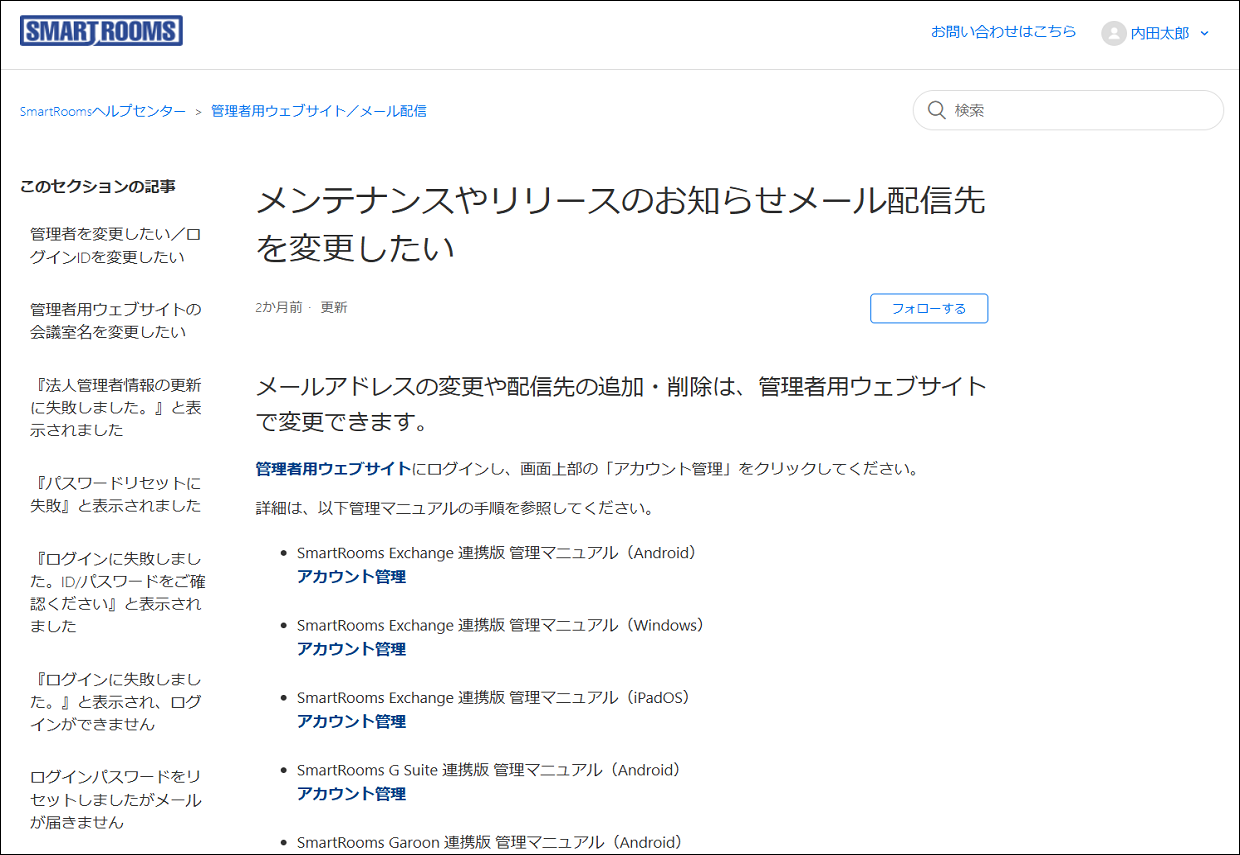This screenshot has height=855, width=1240.
Task: Open the お問い合わせはこちら contact link
Action: point(1003,32)
